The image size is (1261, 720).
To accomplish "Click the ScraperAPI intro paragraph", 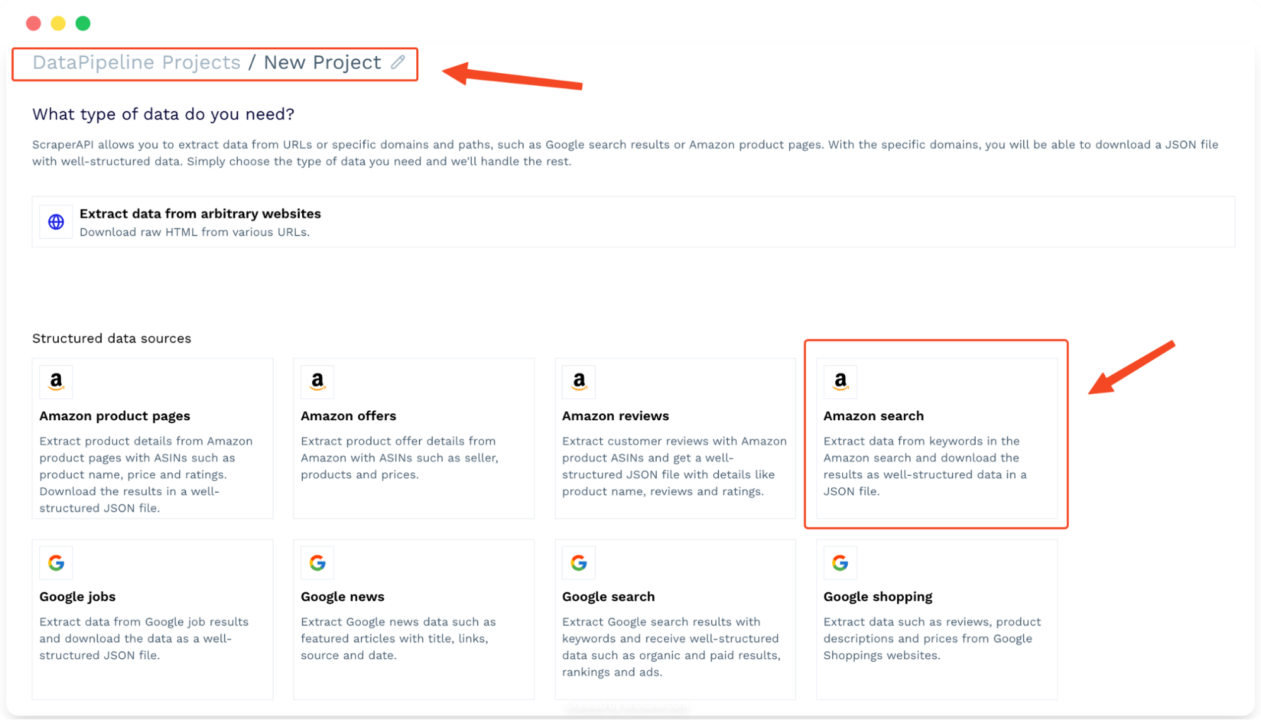I will pyautogui.click(x=625, y=153).
